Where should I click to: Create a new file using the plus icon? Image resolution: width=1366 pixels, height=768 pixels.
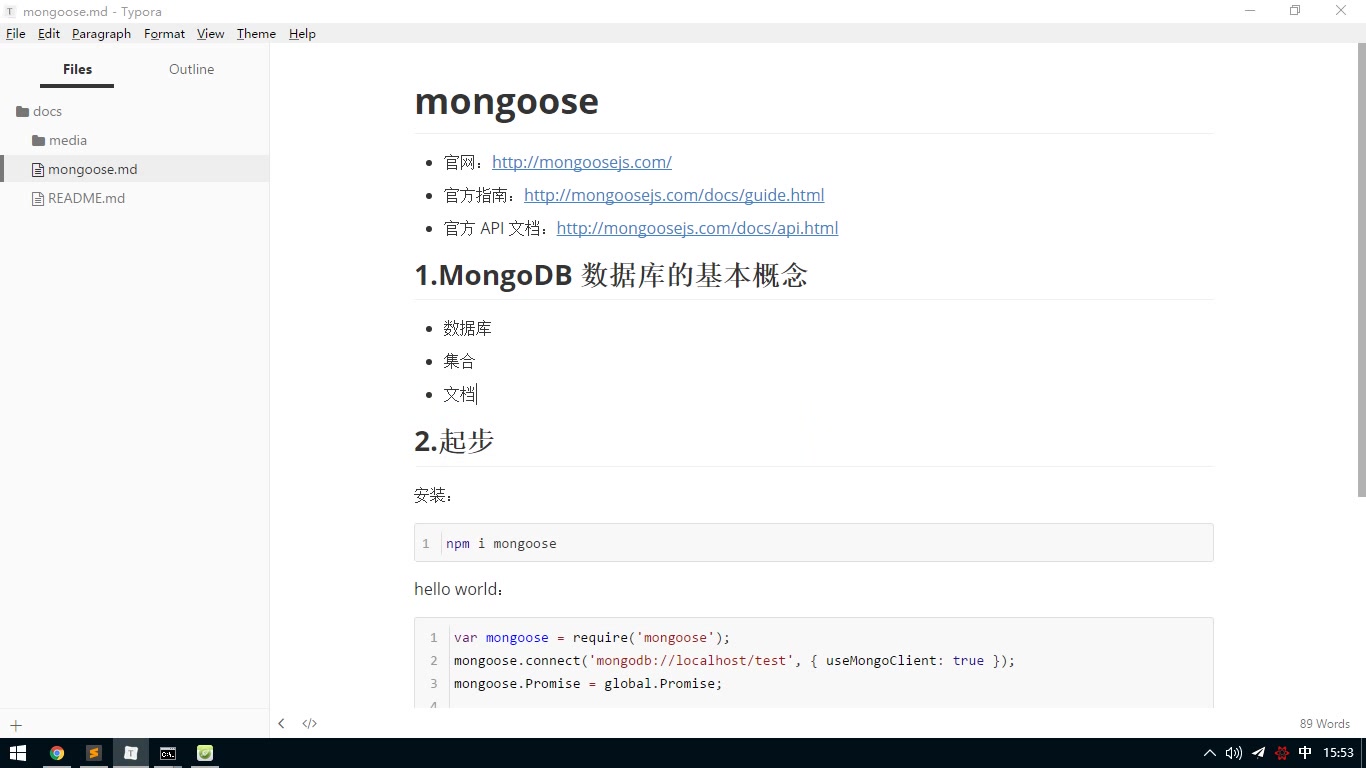click(15, 725)
